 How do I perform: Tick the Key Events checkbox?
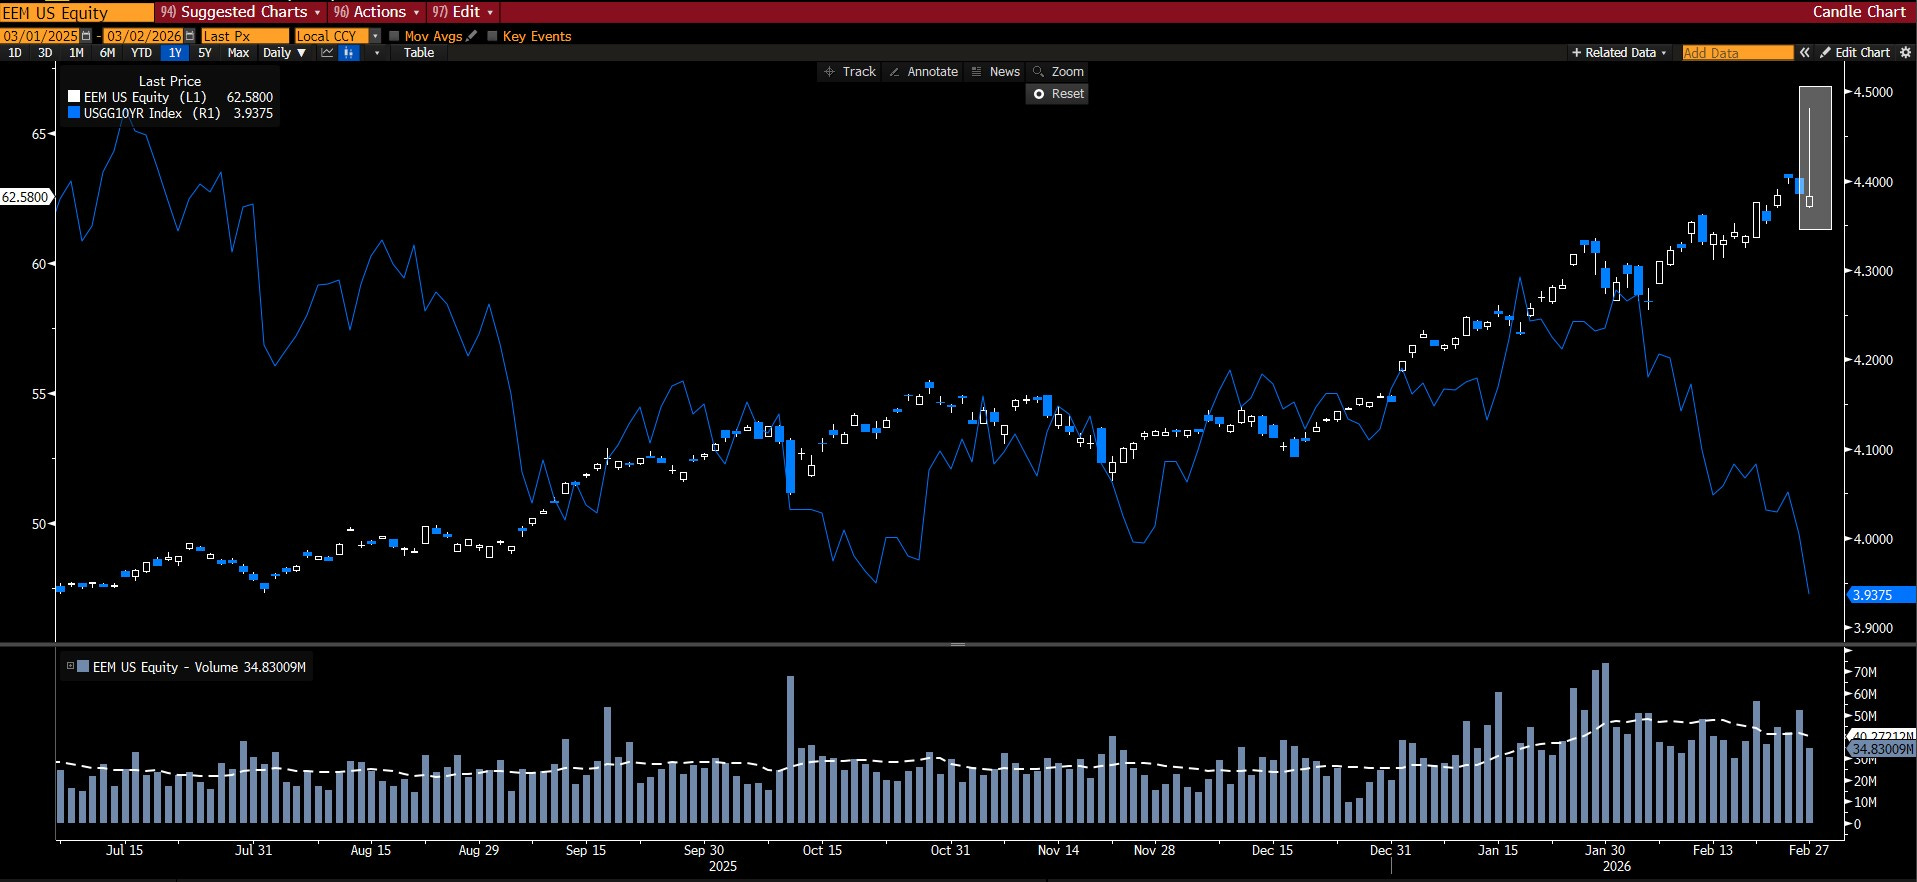492,36
